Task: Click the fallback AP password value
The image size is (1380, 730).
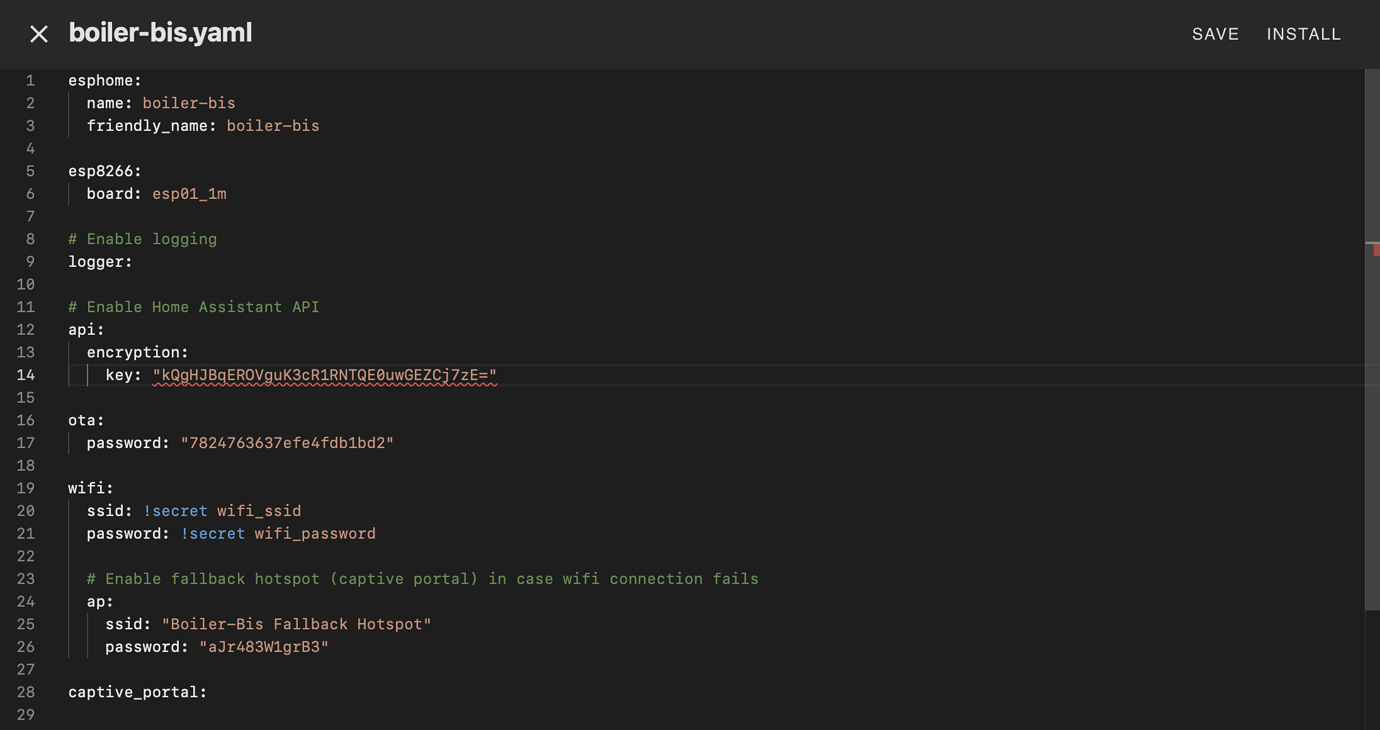Action: 264,647
